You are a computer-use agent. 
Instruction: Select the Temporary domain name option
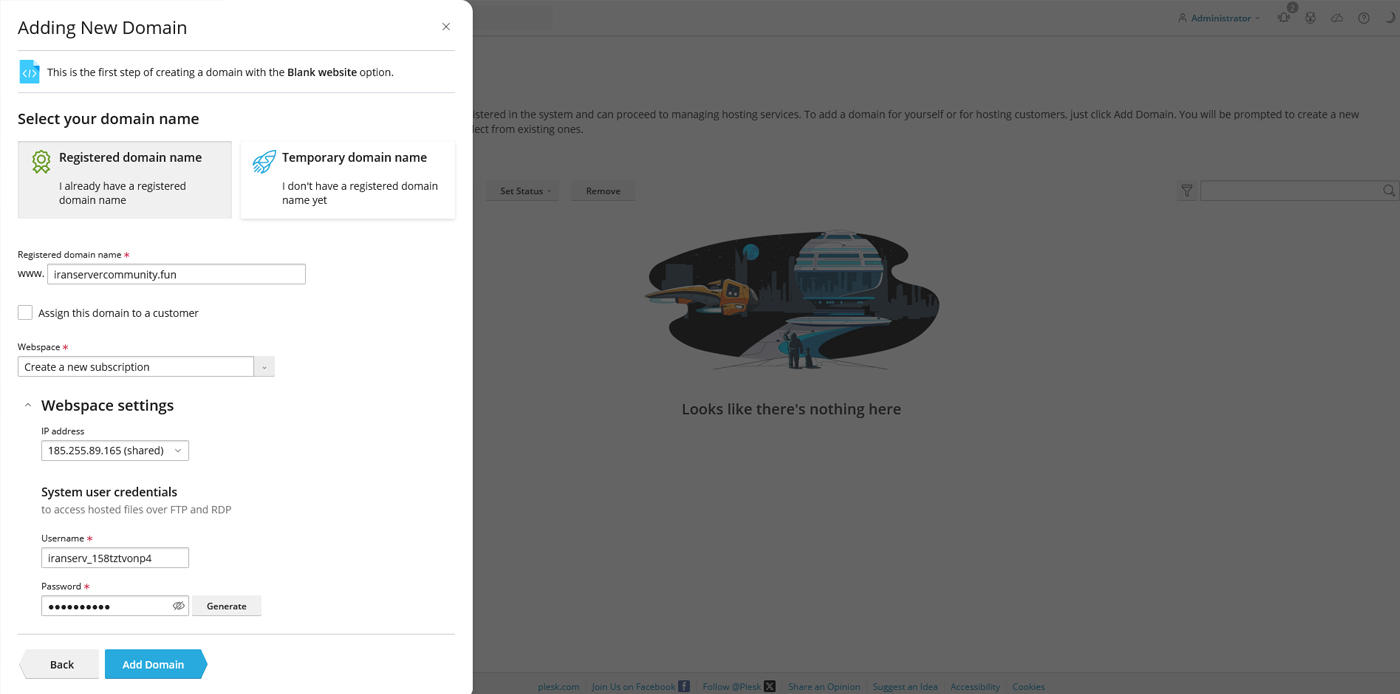tap(347, 179)
